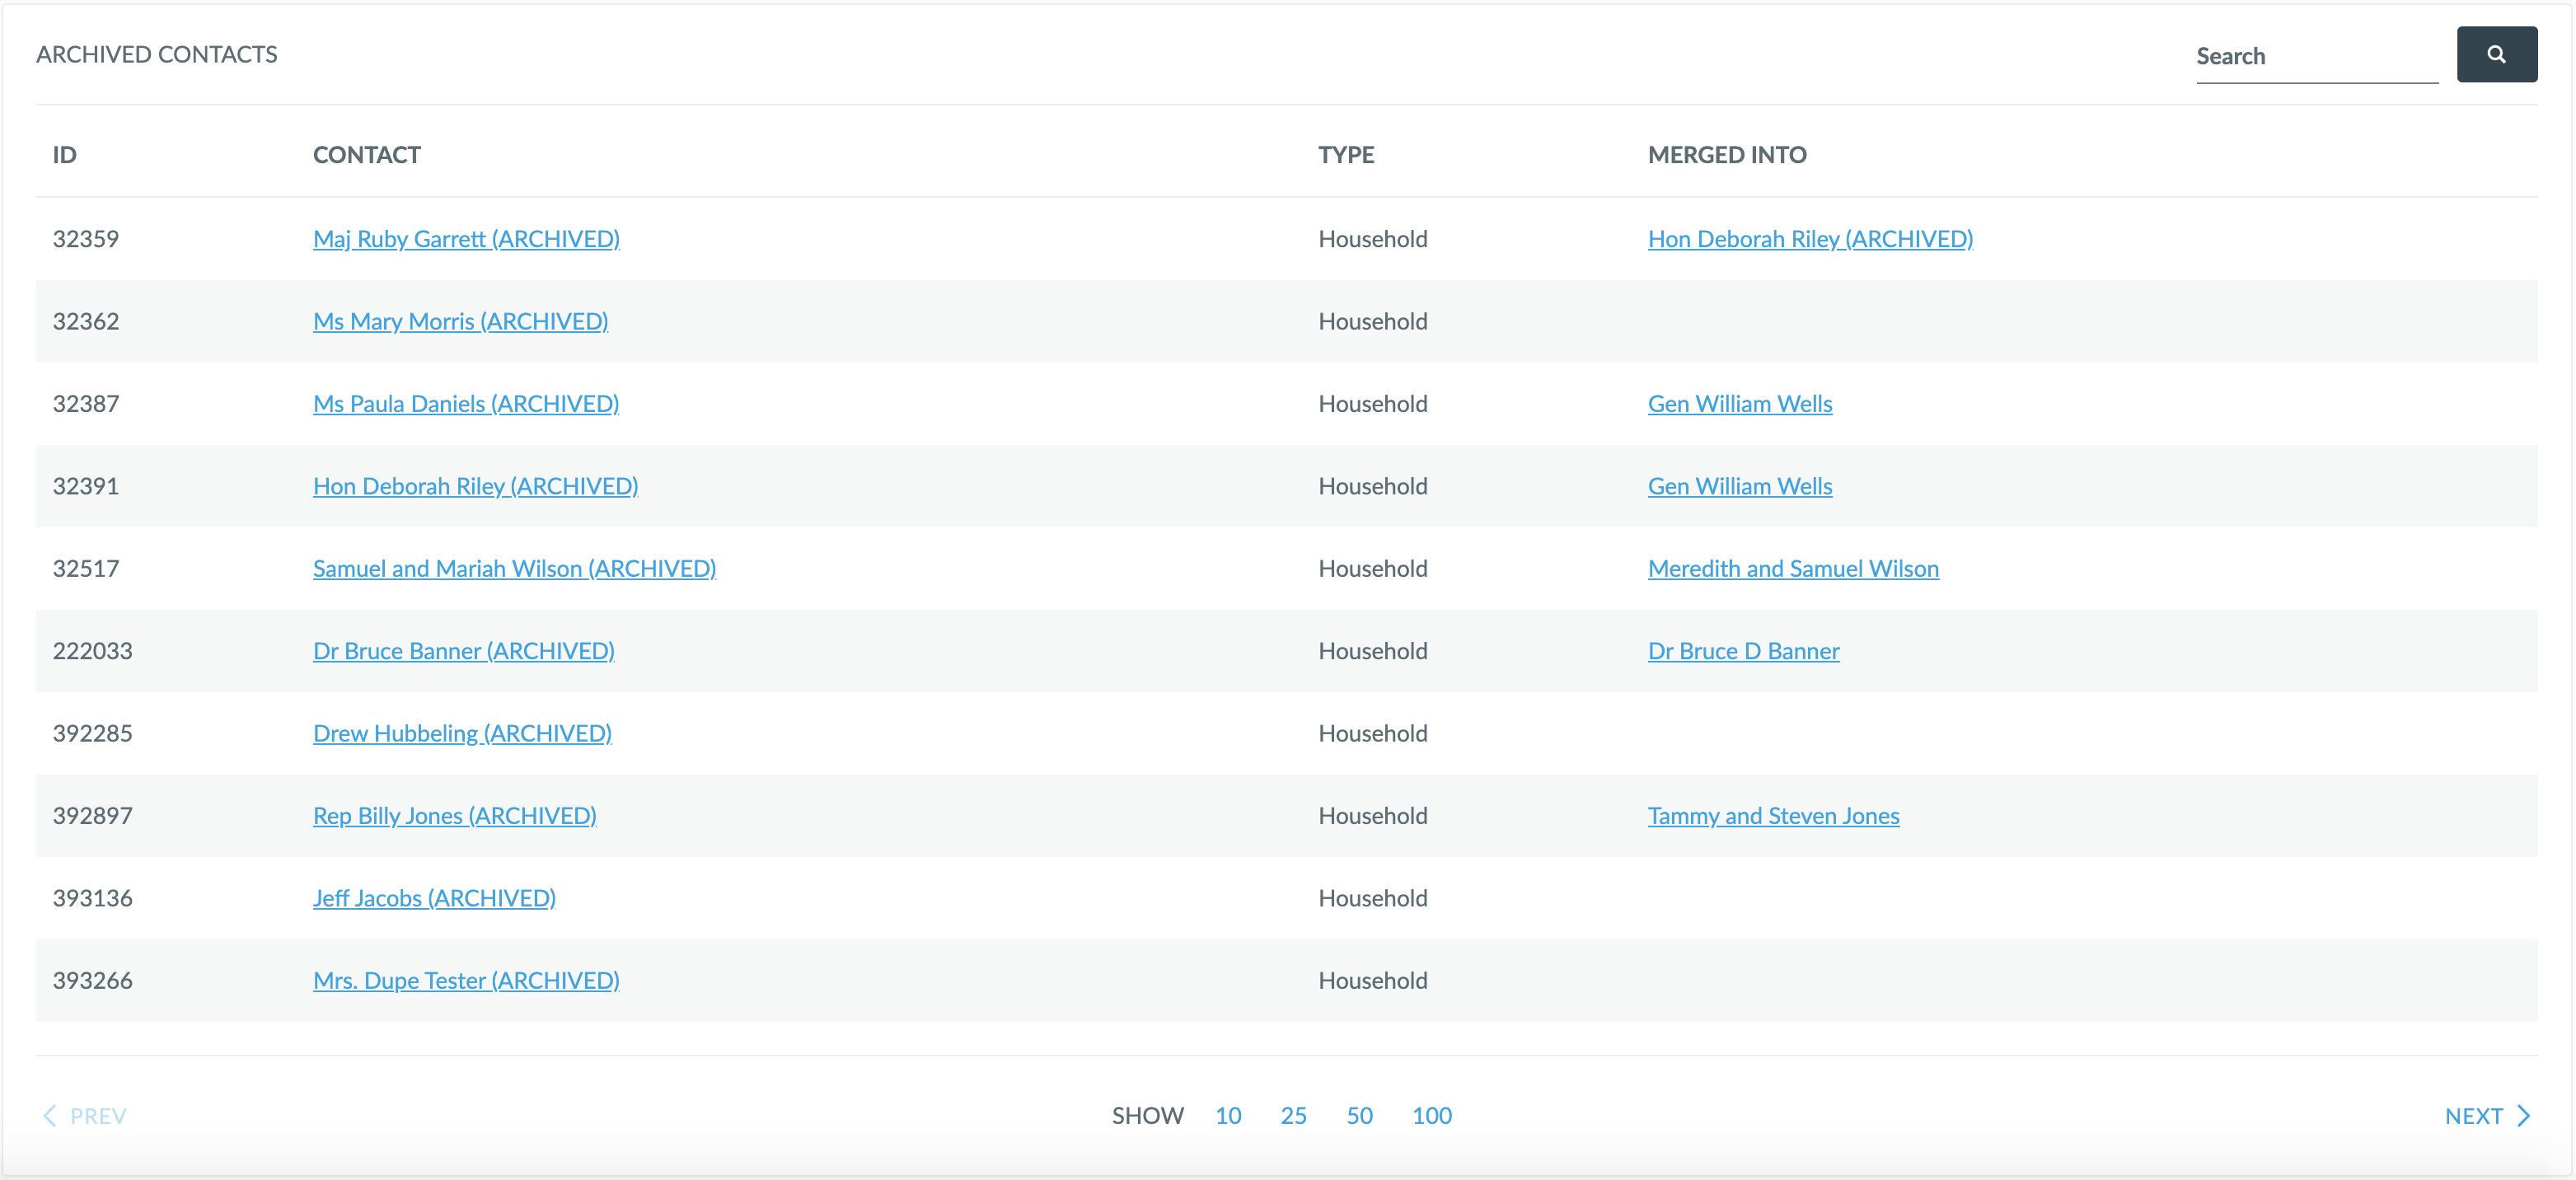This screenshot has height=1180, width=2576.
Task: Show 10 results per page
Action: point(1228,1116)
